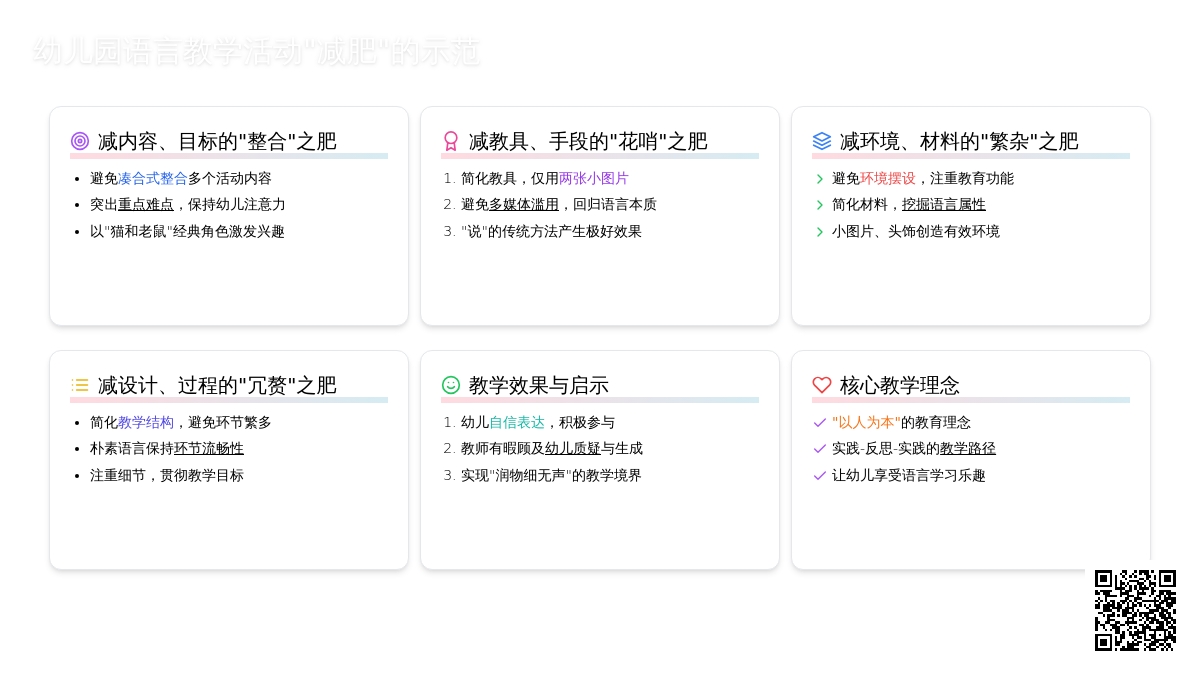Screen dimensions: 1200x675
Task: Click the award ribbon icon beside 减教具、手段的"花哨"之肥
Action: (x=451, y=141)
